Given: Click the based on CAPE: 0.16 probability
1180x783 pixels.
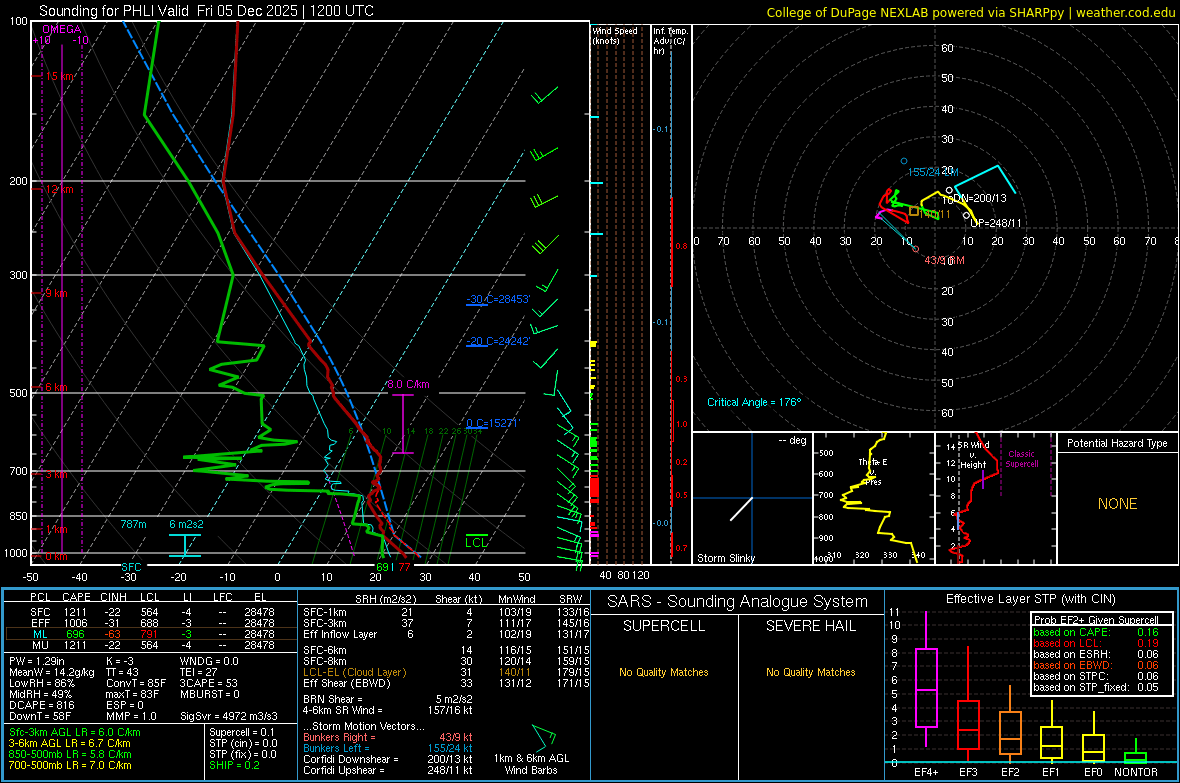Looking at the screenshot, I should [x=1096, y=632].
